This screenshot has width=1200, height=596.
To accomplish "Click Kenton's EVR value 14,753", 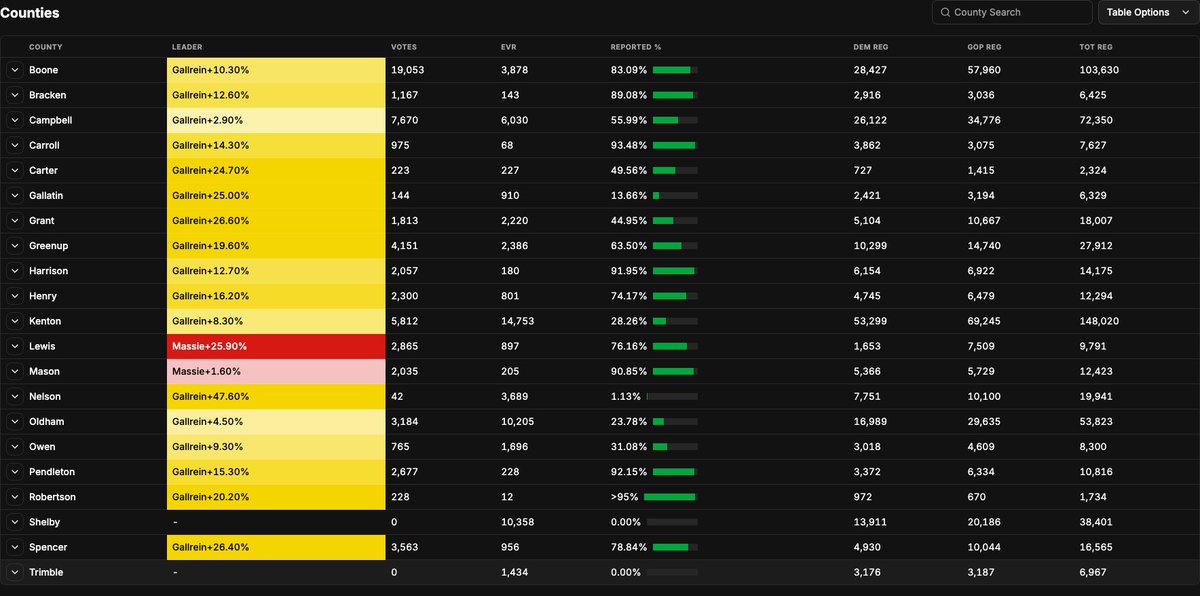I will 518,321.
